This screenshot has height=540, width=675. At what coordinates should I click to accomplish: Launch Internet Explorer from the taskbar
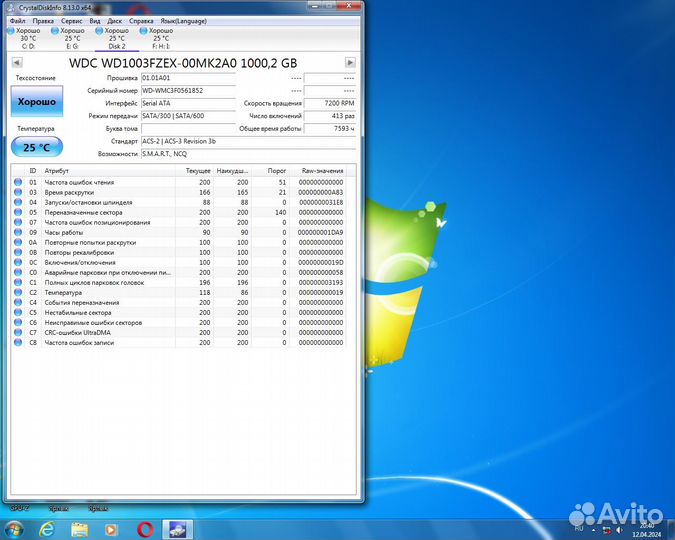pos(48,528)
